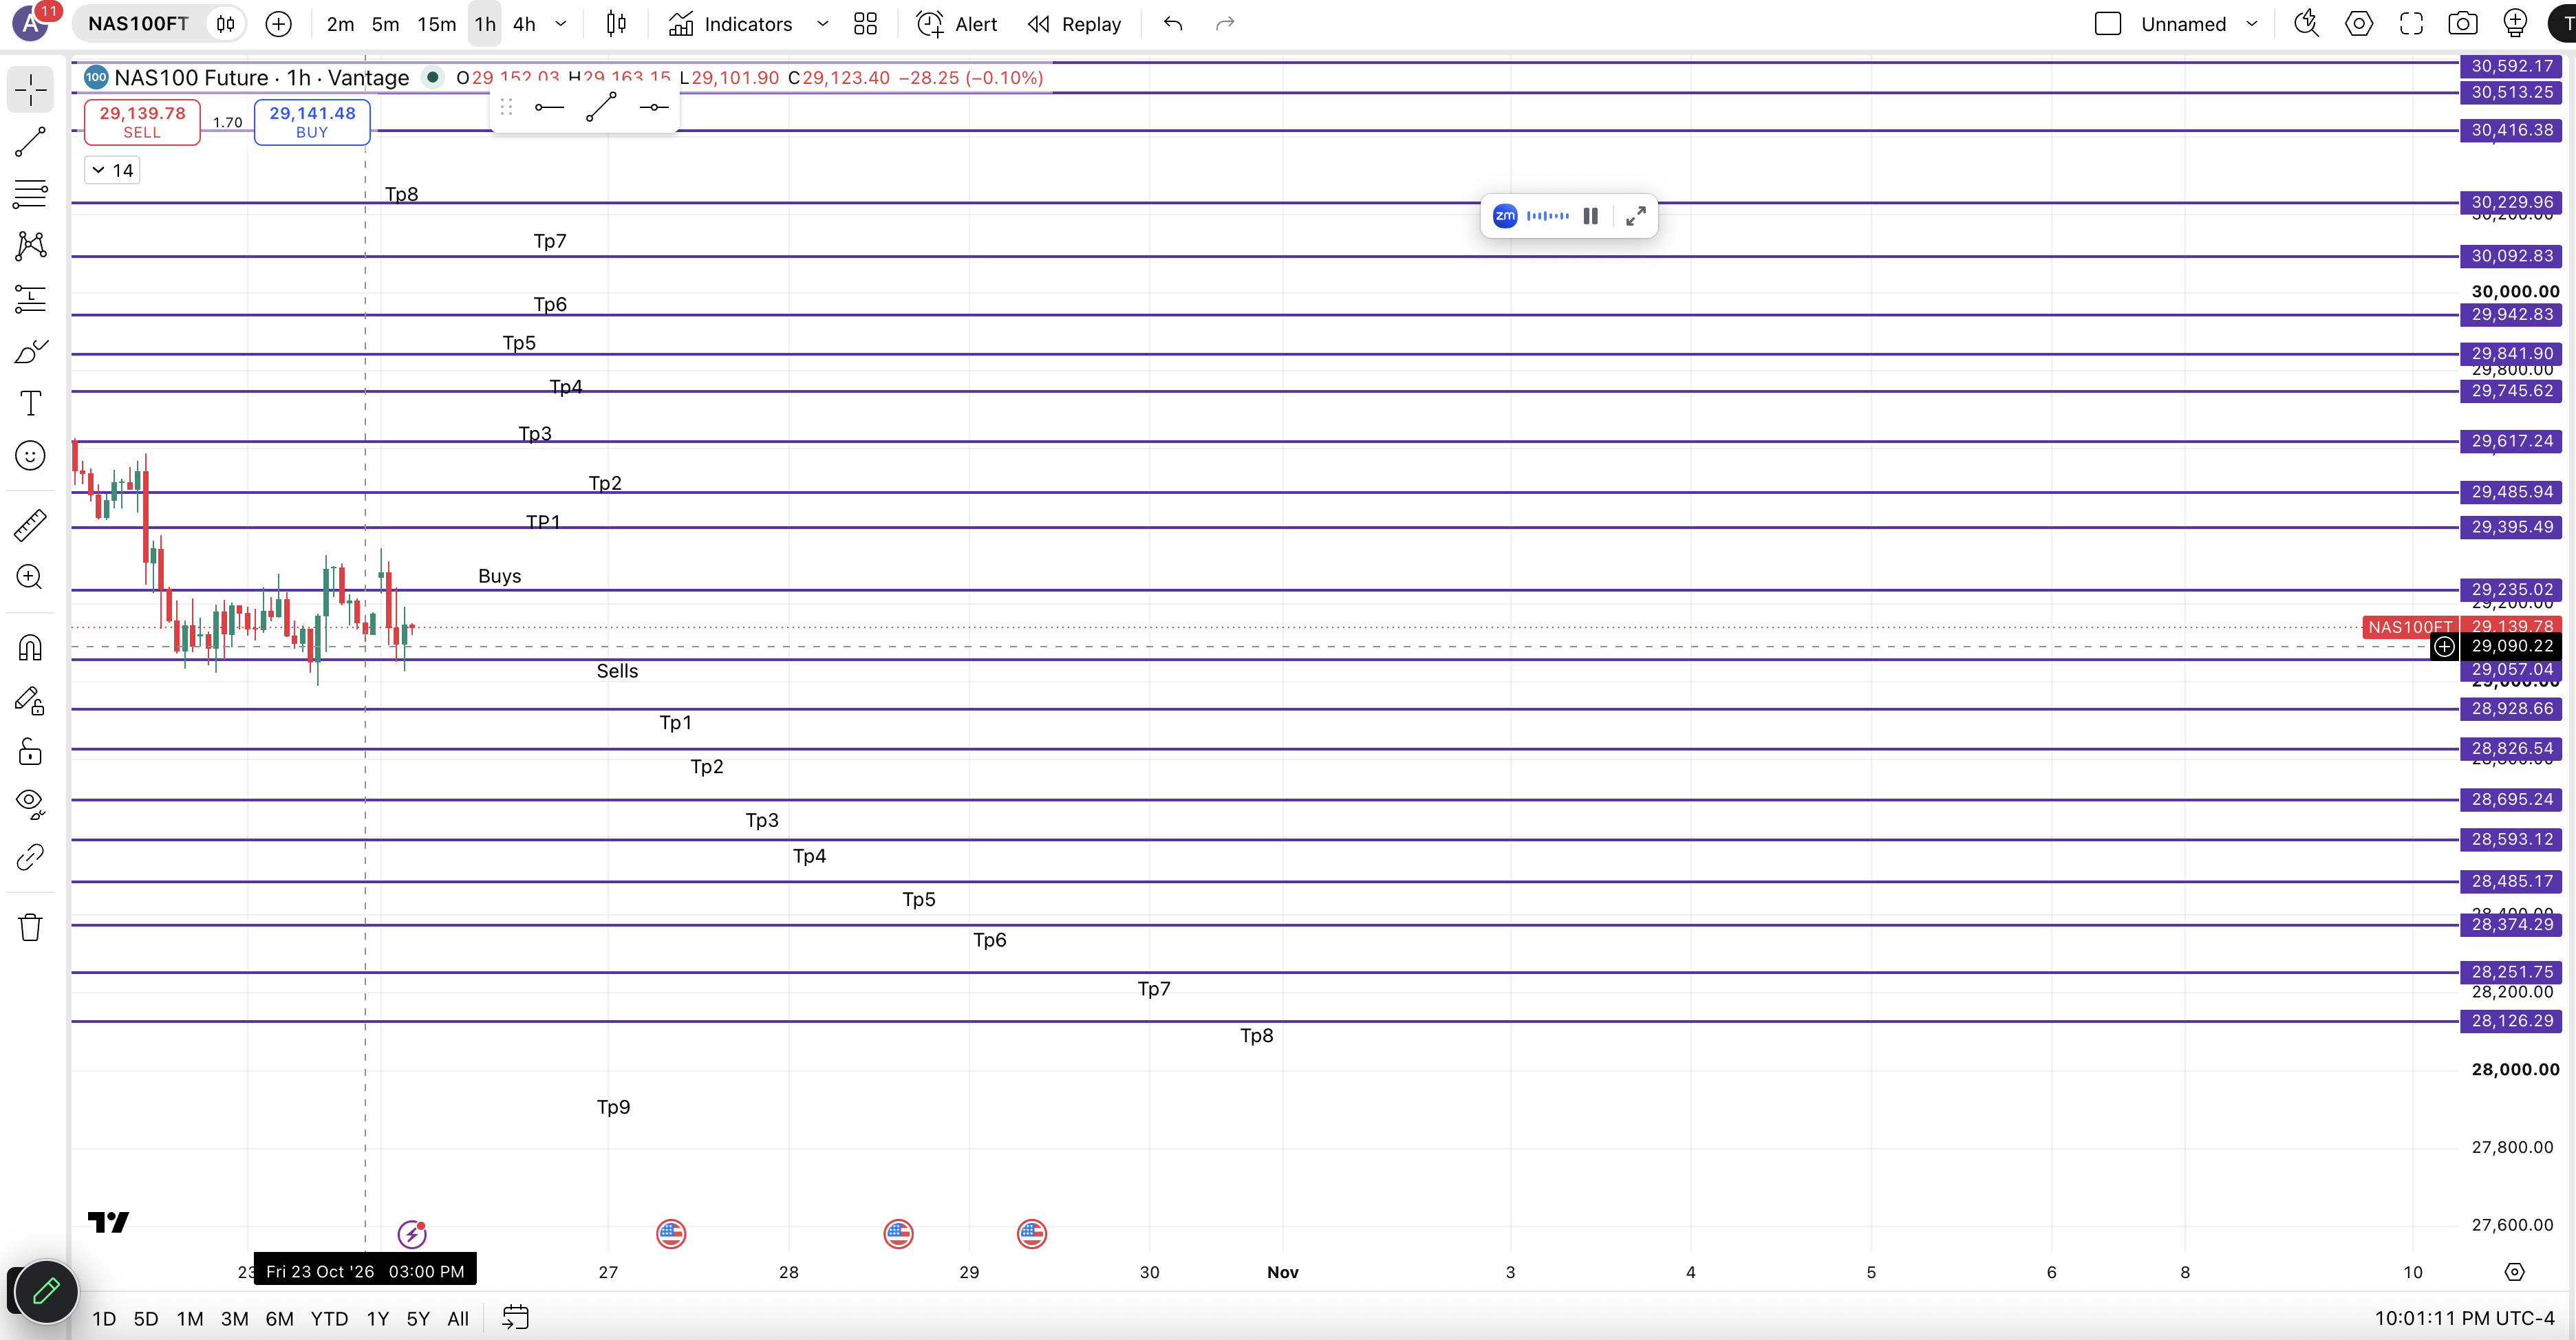The height and width of the screenshot is (1340, 2576).
Task: Click the SELL 29,139.78 button
Action: pyautogui.click(x=142, y=122)
